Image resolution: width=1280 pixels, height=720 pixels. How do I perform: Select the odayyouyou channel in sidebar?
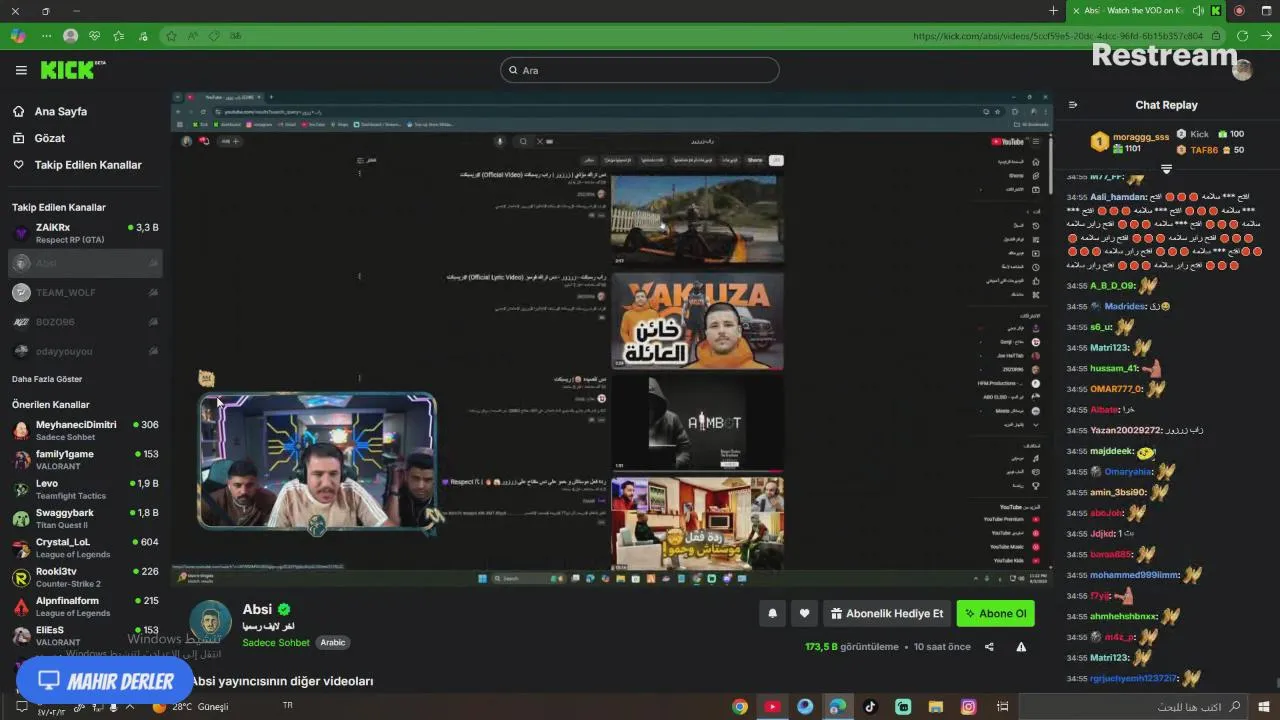pos(85,351)
